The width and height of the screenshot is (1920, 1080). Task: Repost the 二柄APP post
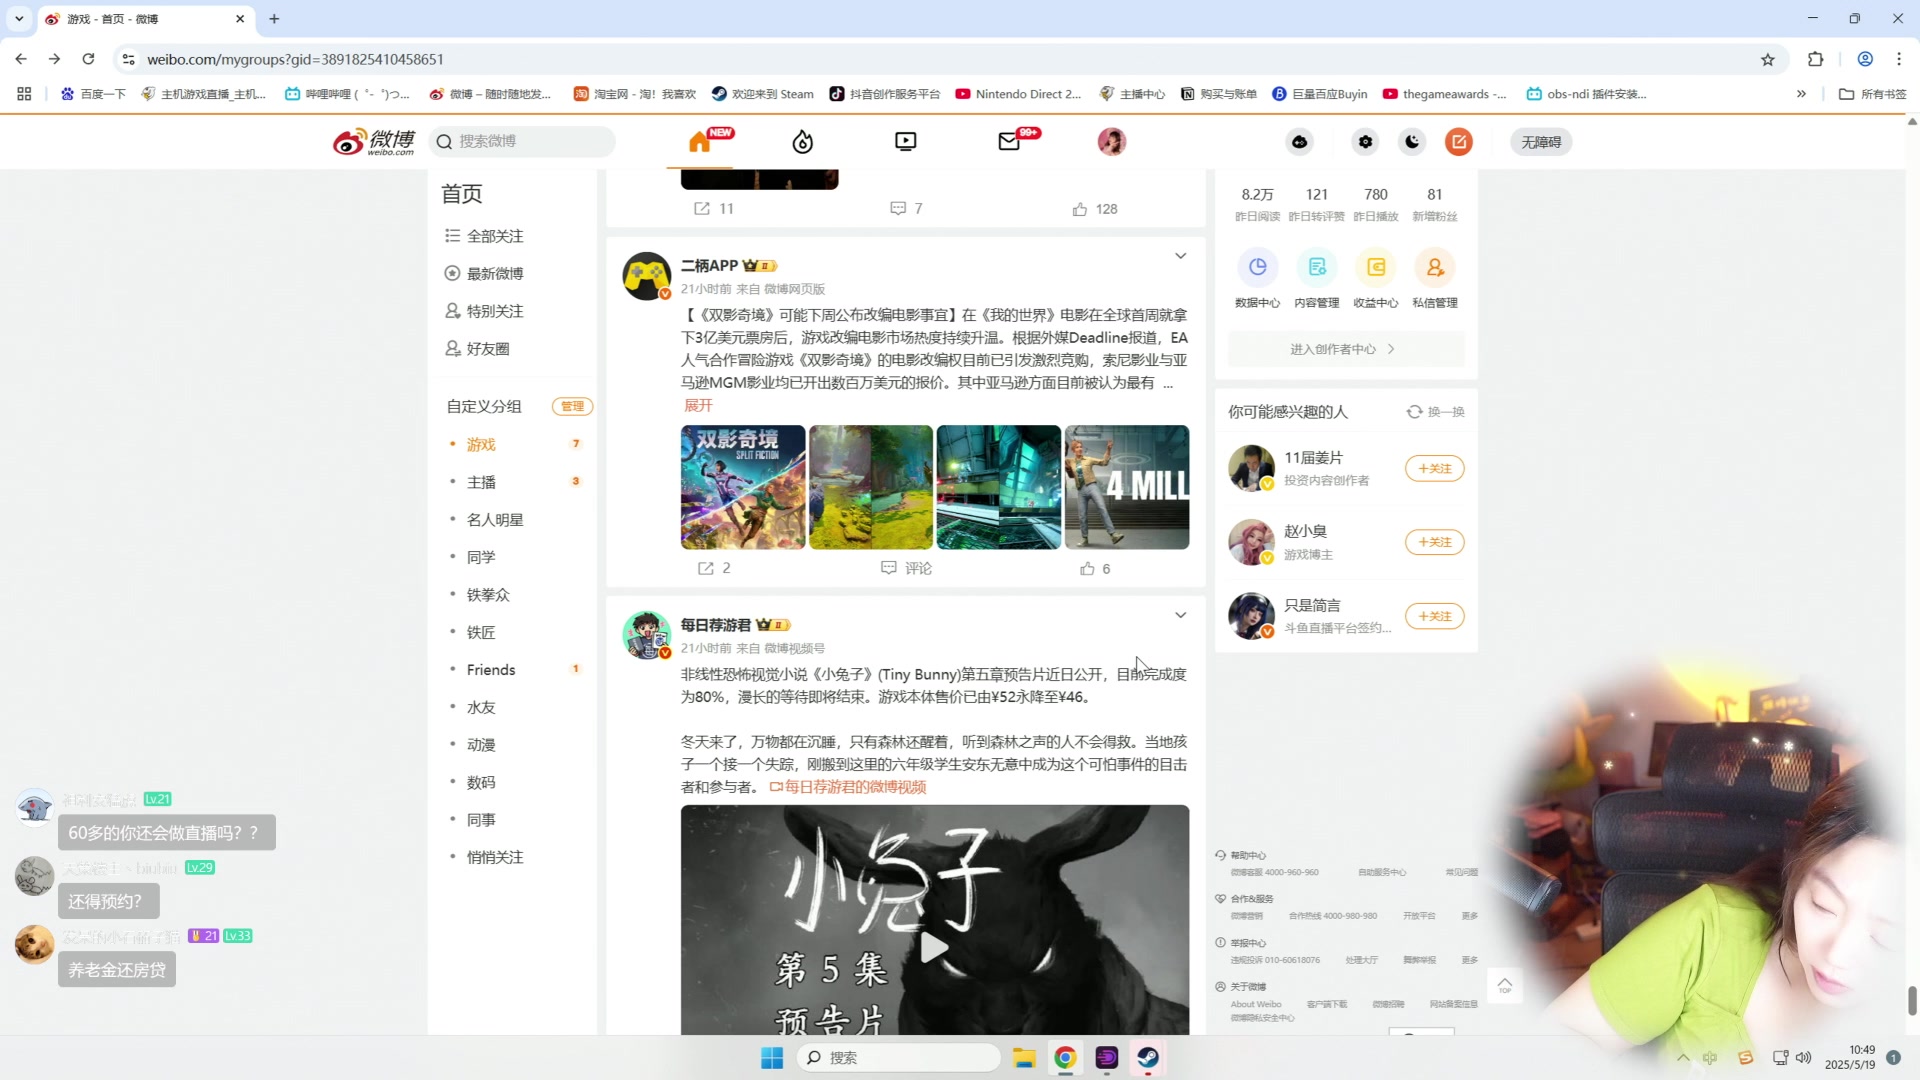pyautogui.click(x=714, y=568)
